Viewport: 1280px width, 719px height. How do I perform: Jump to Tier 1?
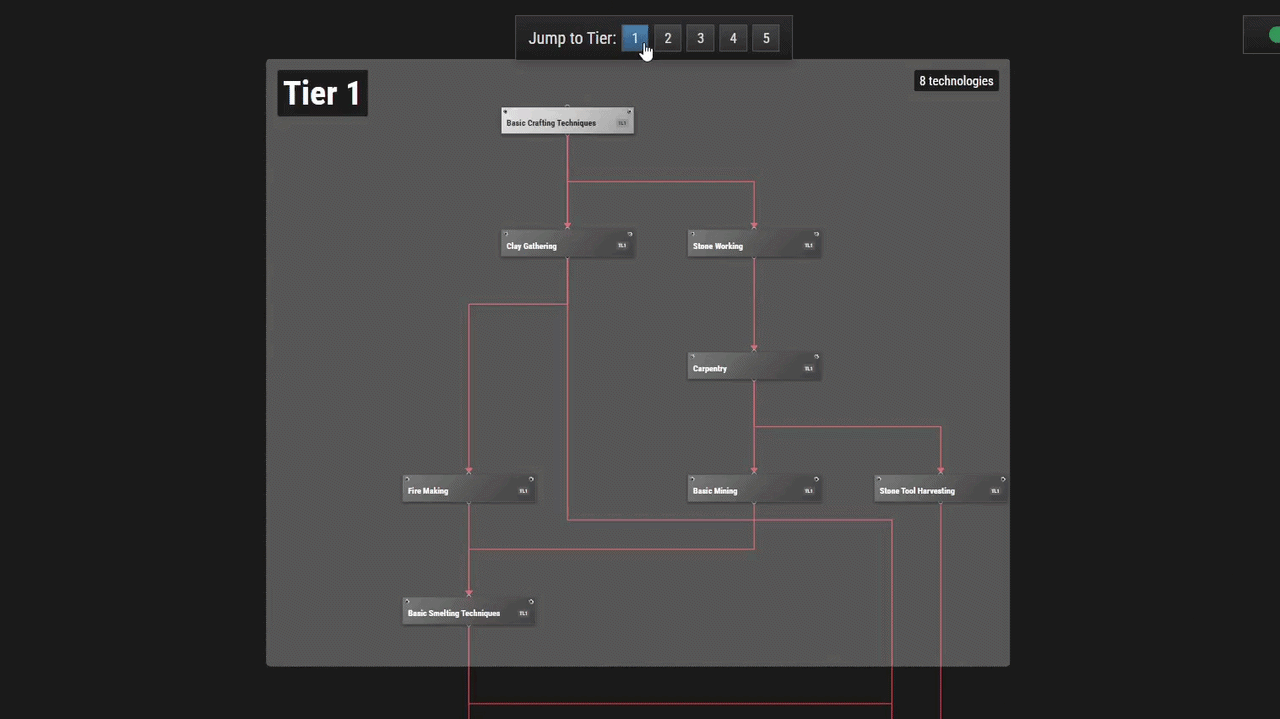(635, 38)
